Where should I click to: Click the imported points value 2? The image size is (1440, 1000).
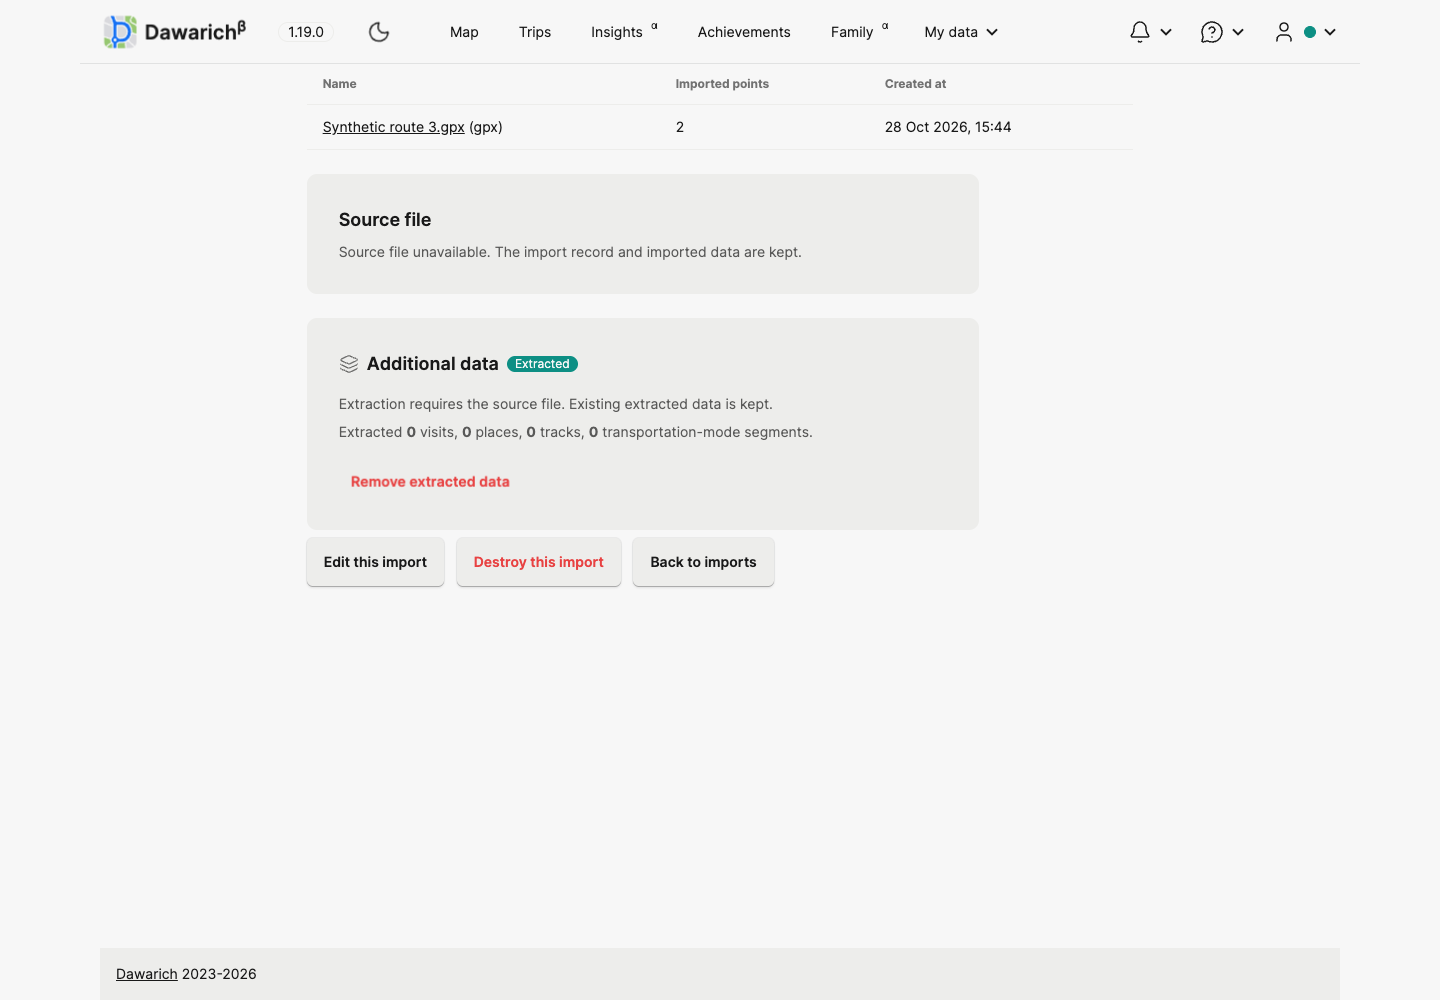coord(680,127)
